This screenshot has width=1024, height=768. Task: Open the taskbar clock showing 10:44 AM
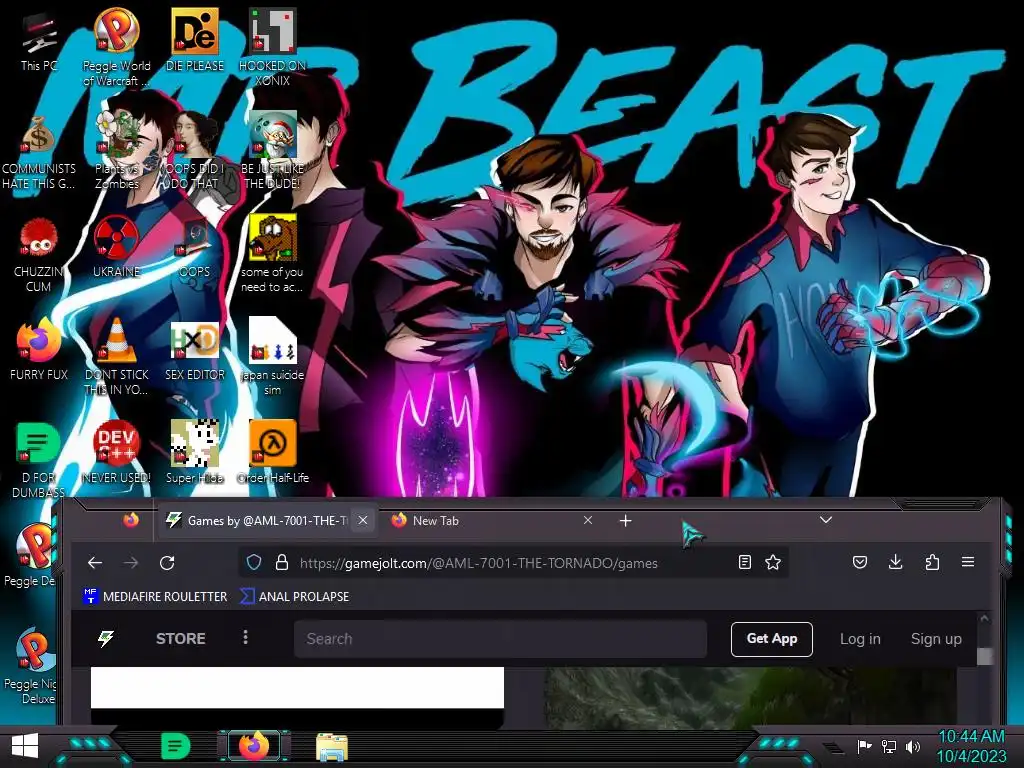[x=971, y=746]
